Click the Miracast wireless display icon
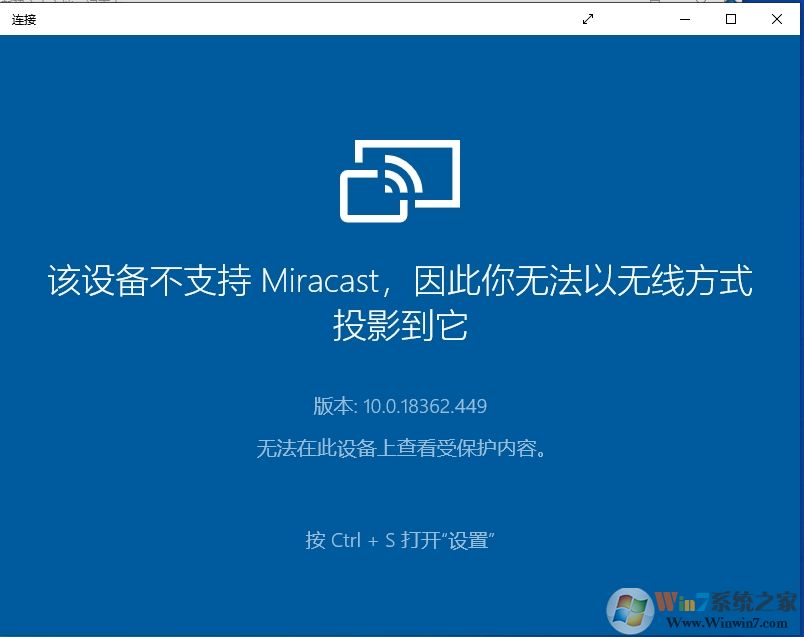The image size is (804, 637). (399, 181)
